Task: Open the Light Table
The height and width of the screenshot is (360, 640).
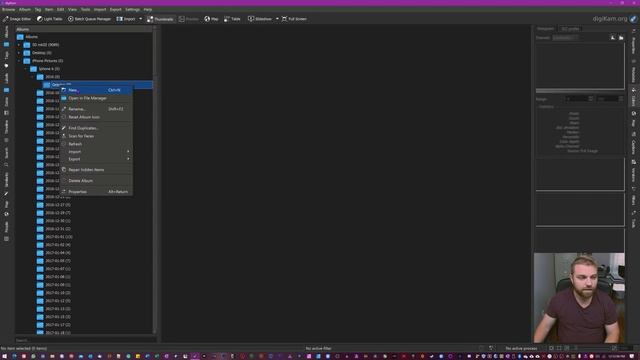Action: [x=50, y=19]
